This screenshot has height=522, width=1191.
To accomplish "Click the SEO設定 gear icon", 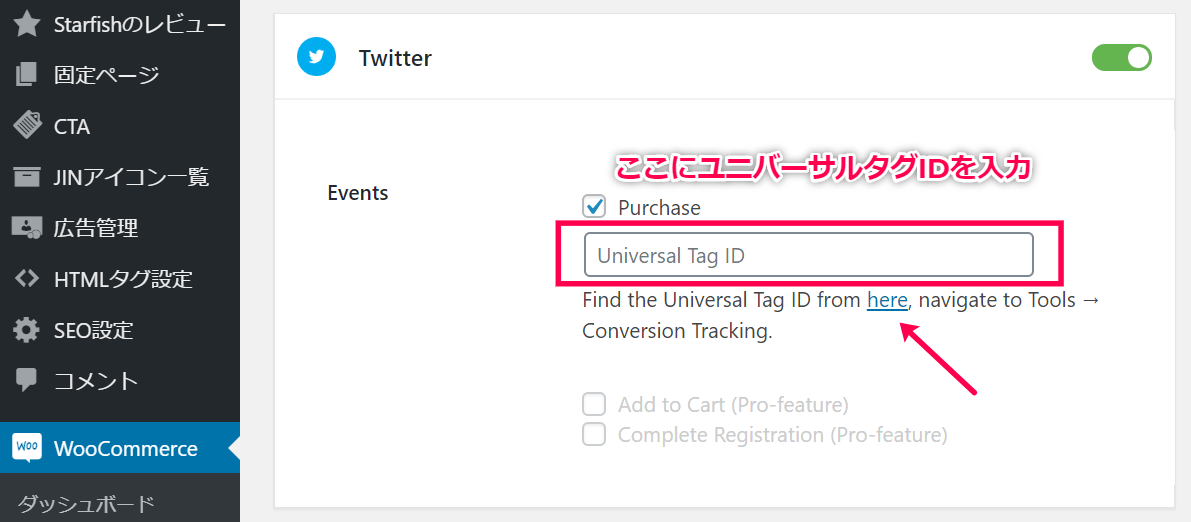I will [27, 331].
